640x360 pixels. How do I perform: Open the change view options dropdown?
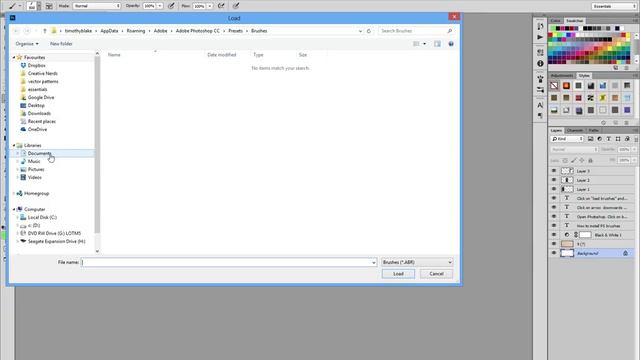click(424, 44)
